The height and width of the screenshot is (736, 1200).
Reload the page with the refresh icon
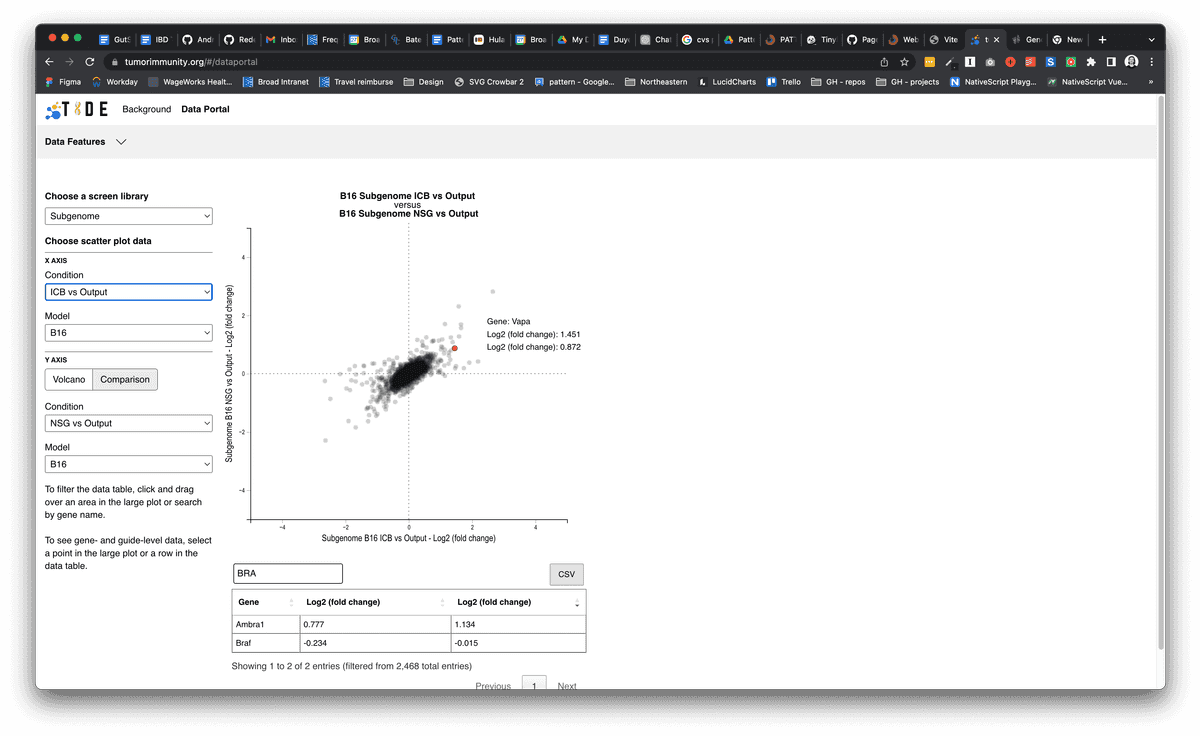(x=89, y=61)
